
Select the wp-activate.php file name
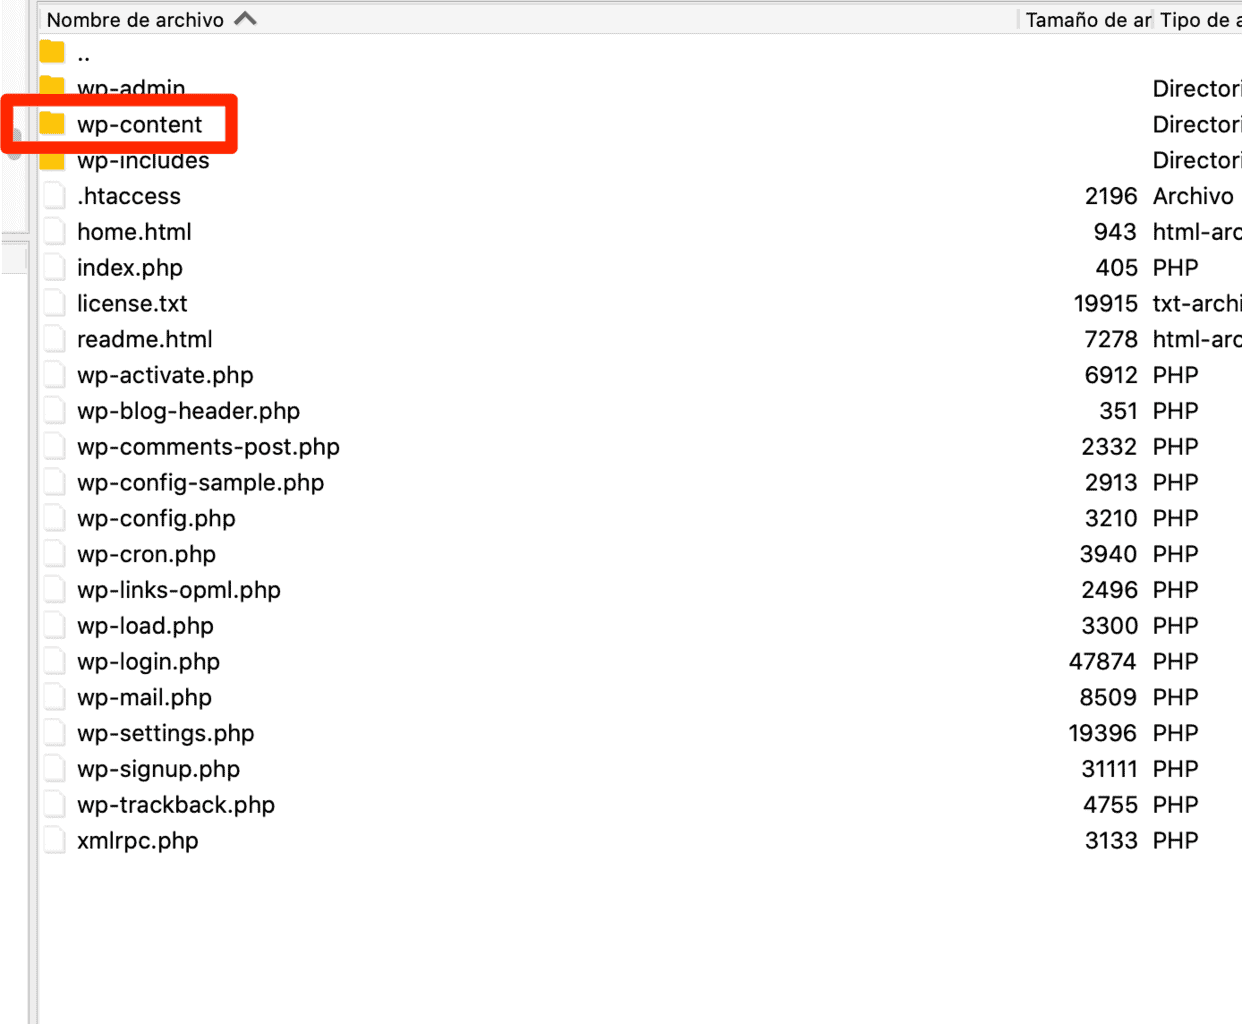(165, 375)
